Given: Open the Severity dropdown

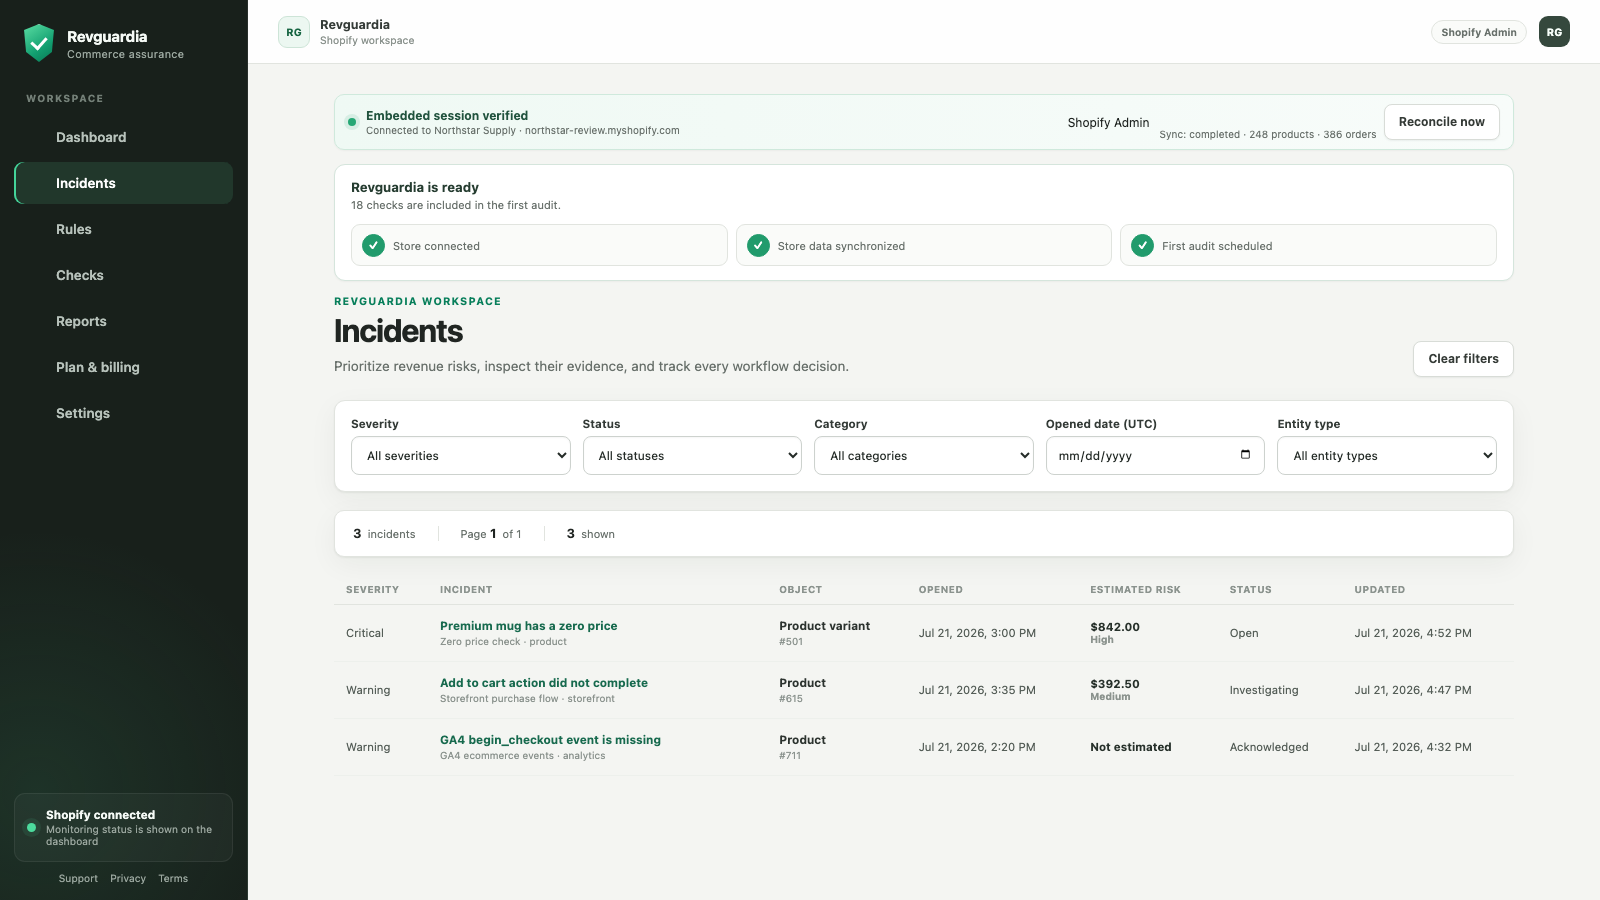Looking at the screenshot, I should point(461,456).
